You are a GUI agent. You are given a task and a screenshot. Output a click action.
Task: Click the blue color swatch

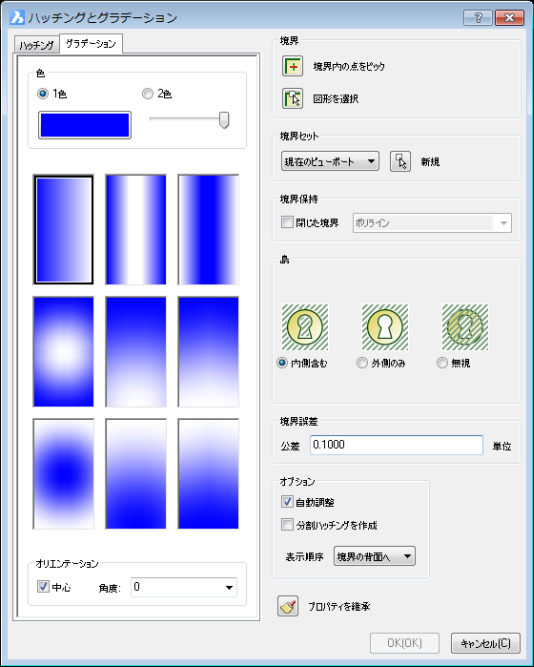coord(85,125)
